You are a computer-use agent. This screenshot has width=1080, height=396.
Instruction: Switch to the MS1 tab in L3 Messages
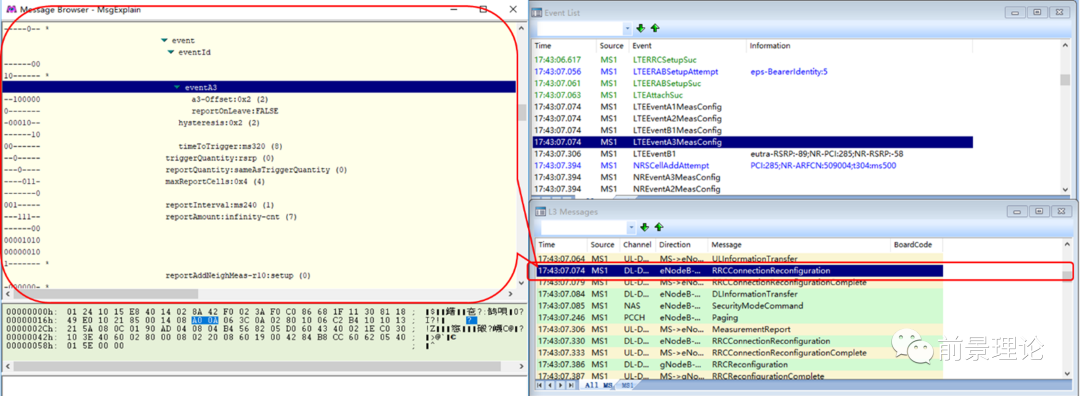[x=627, y=386]
